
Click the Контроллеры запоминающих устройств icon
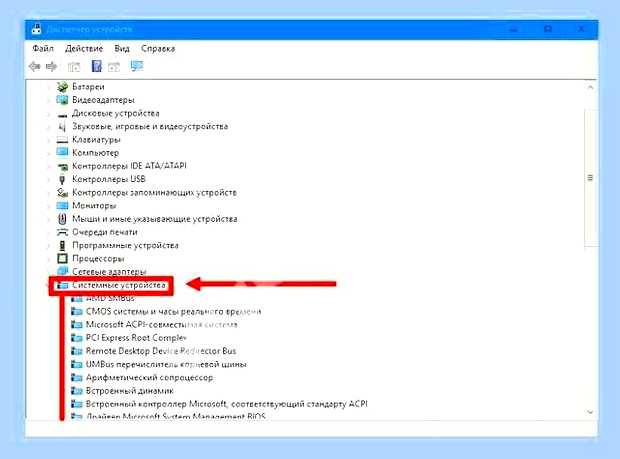62,193
